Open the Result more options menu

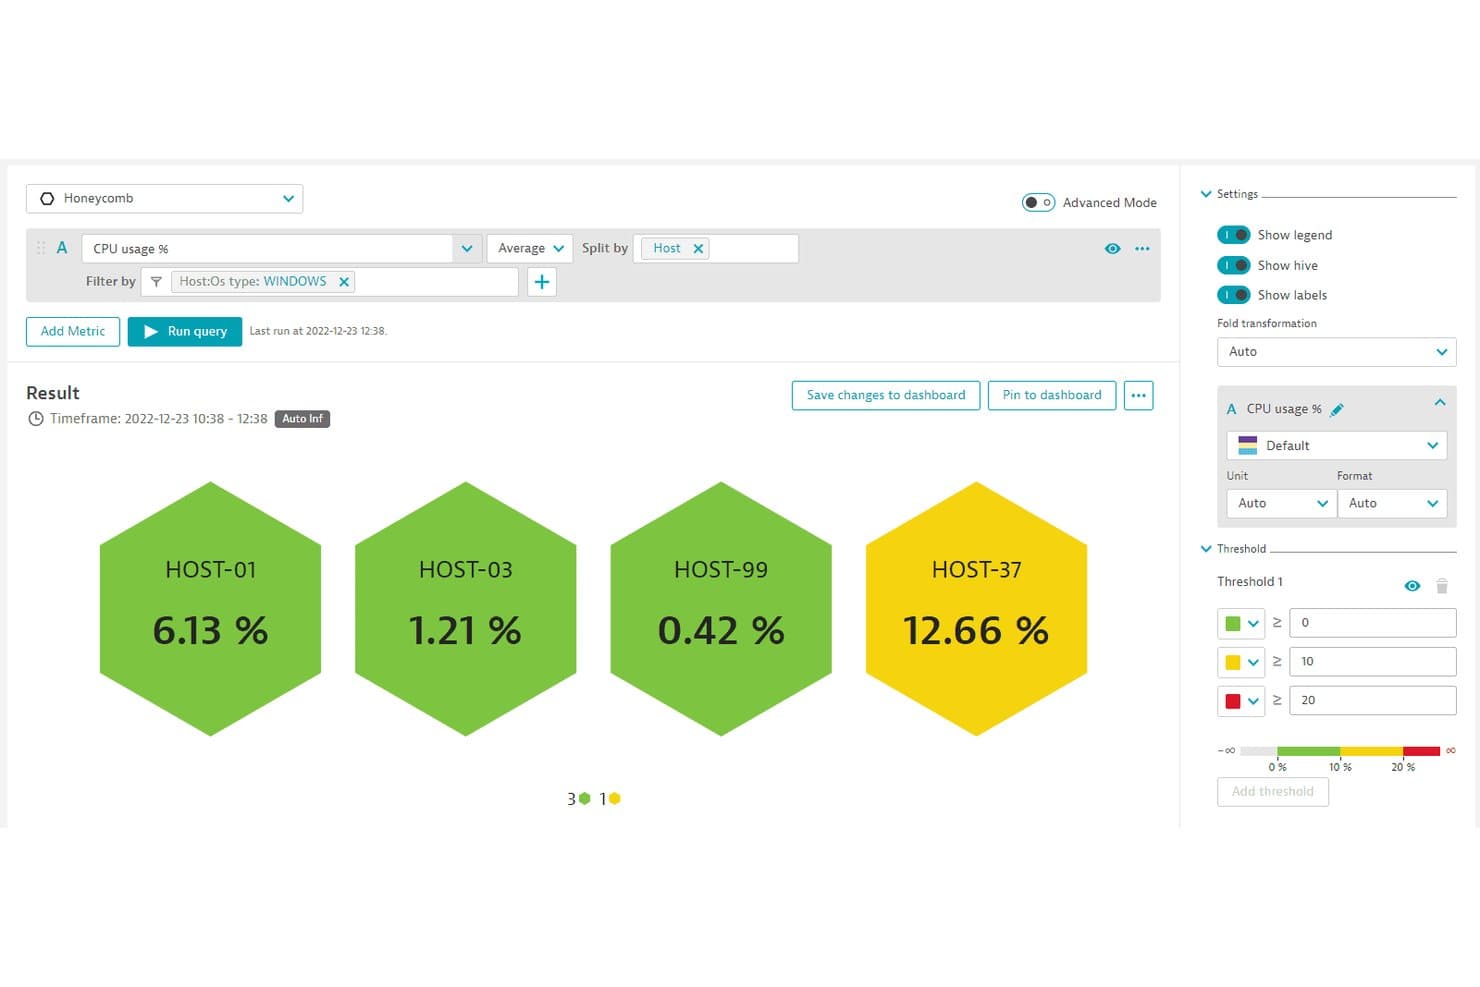[1138, 395]
